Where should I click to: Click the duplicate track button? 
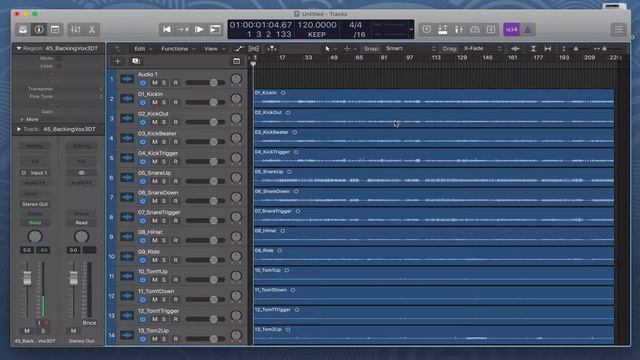(136, 61)
